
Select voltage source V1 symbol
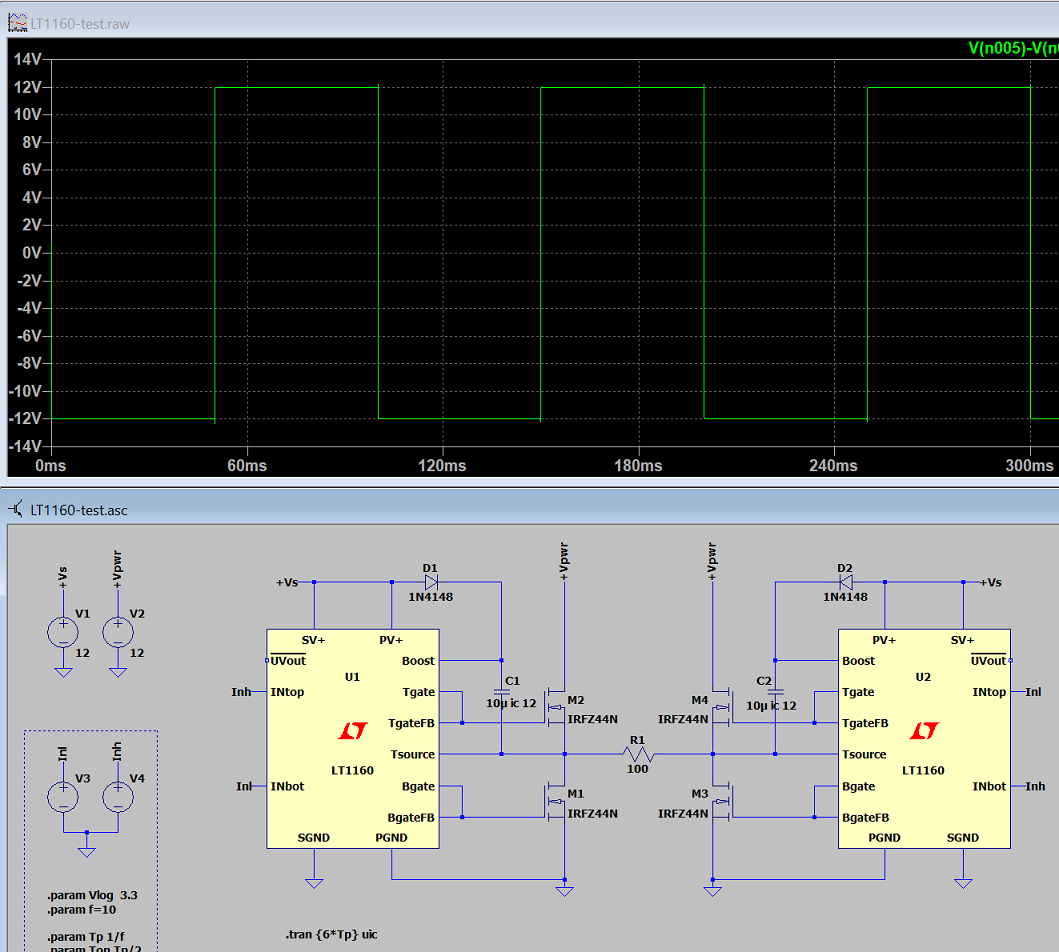click(63, 633)
